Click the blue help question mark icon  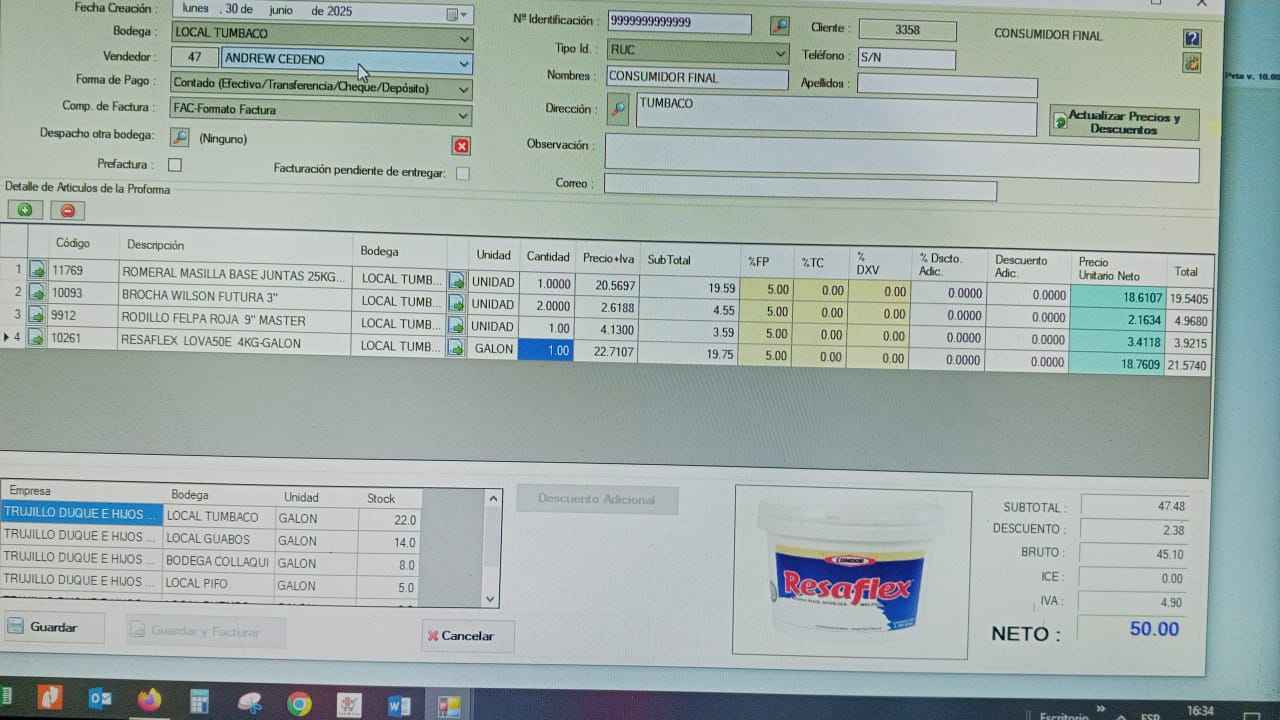1191,38
